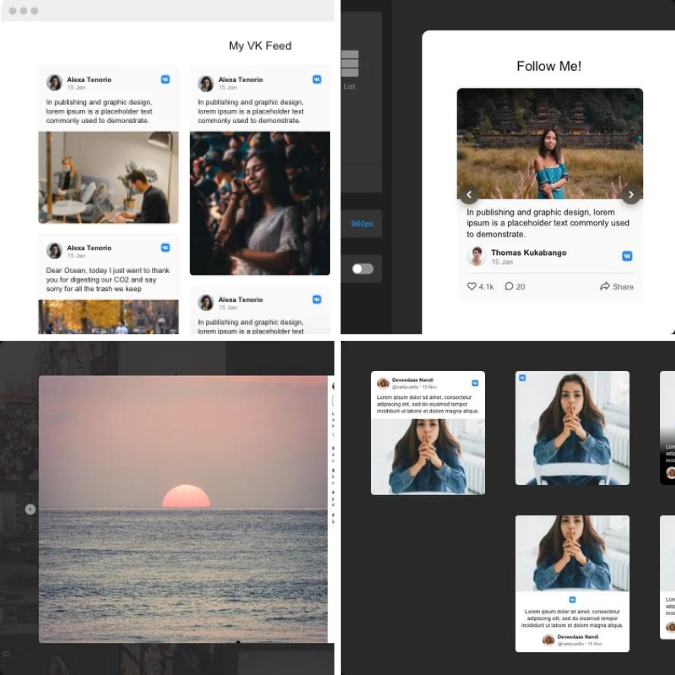
Task: Click the VK icon on the Dear Ocean post
Action: pyautogui.click(x=165, y=248)
